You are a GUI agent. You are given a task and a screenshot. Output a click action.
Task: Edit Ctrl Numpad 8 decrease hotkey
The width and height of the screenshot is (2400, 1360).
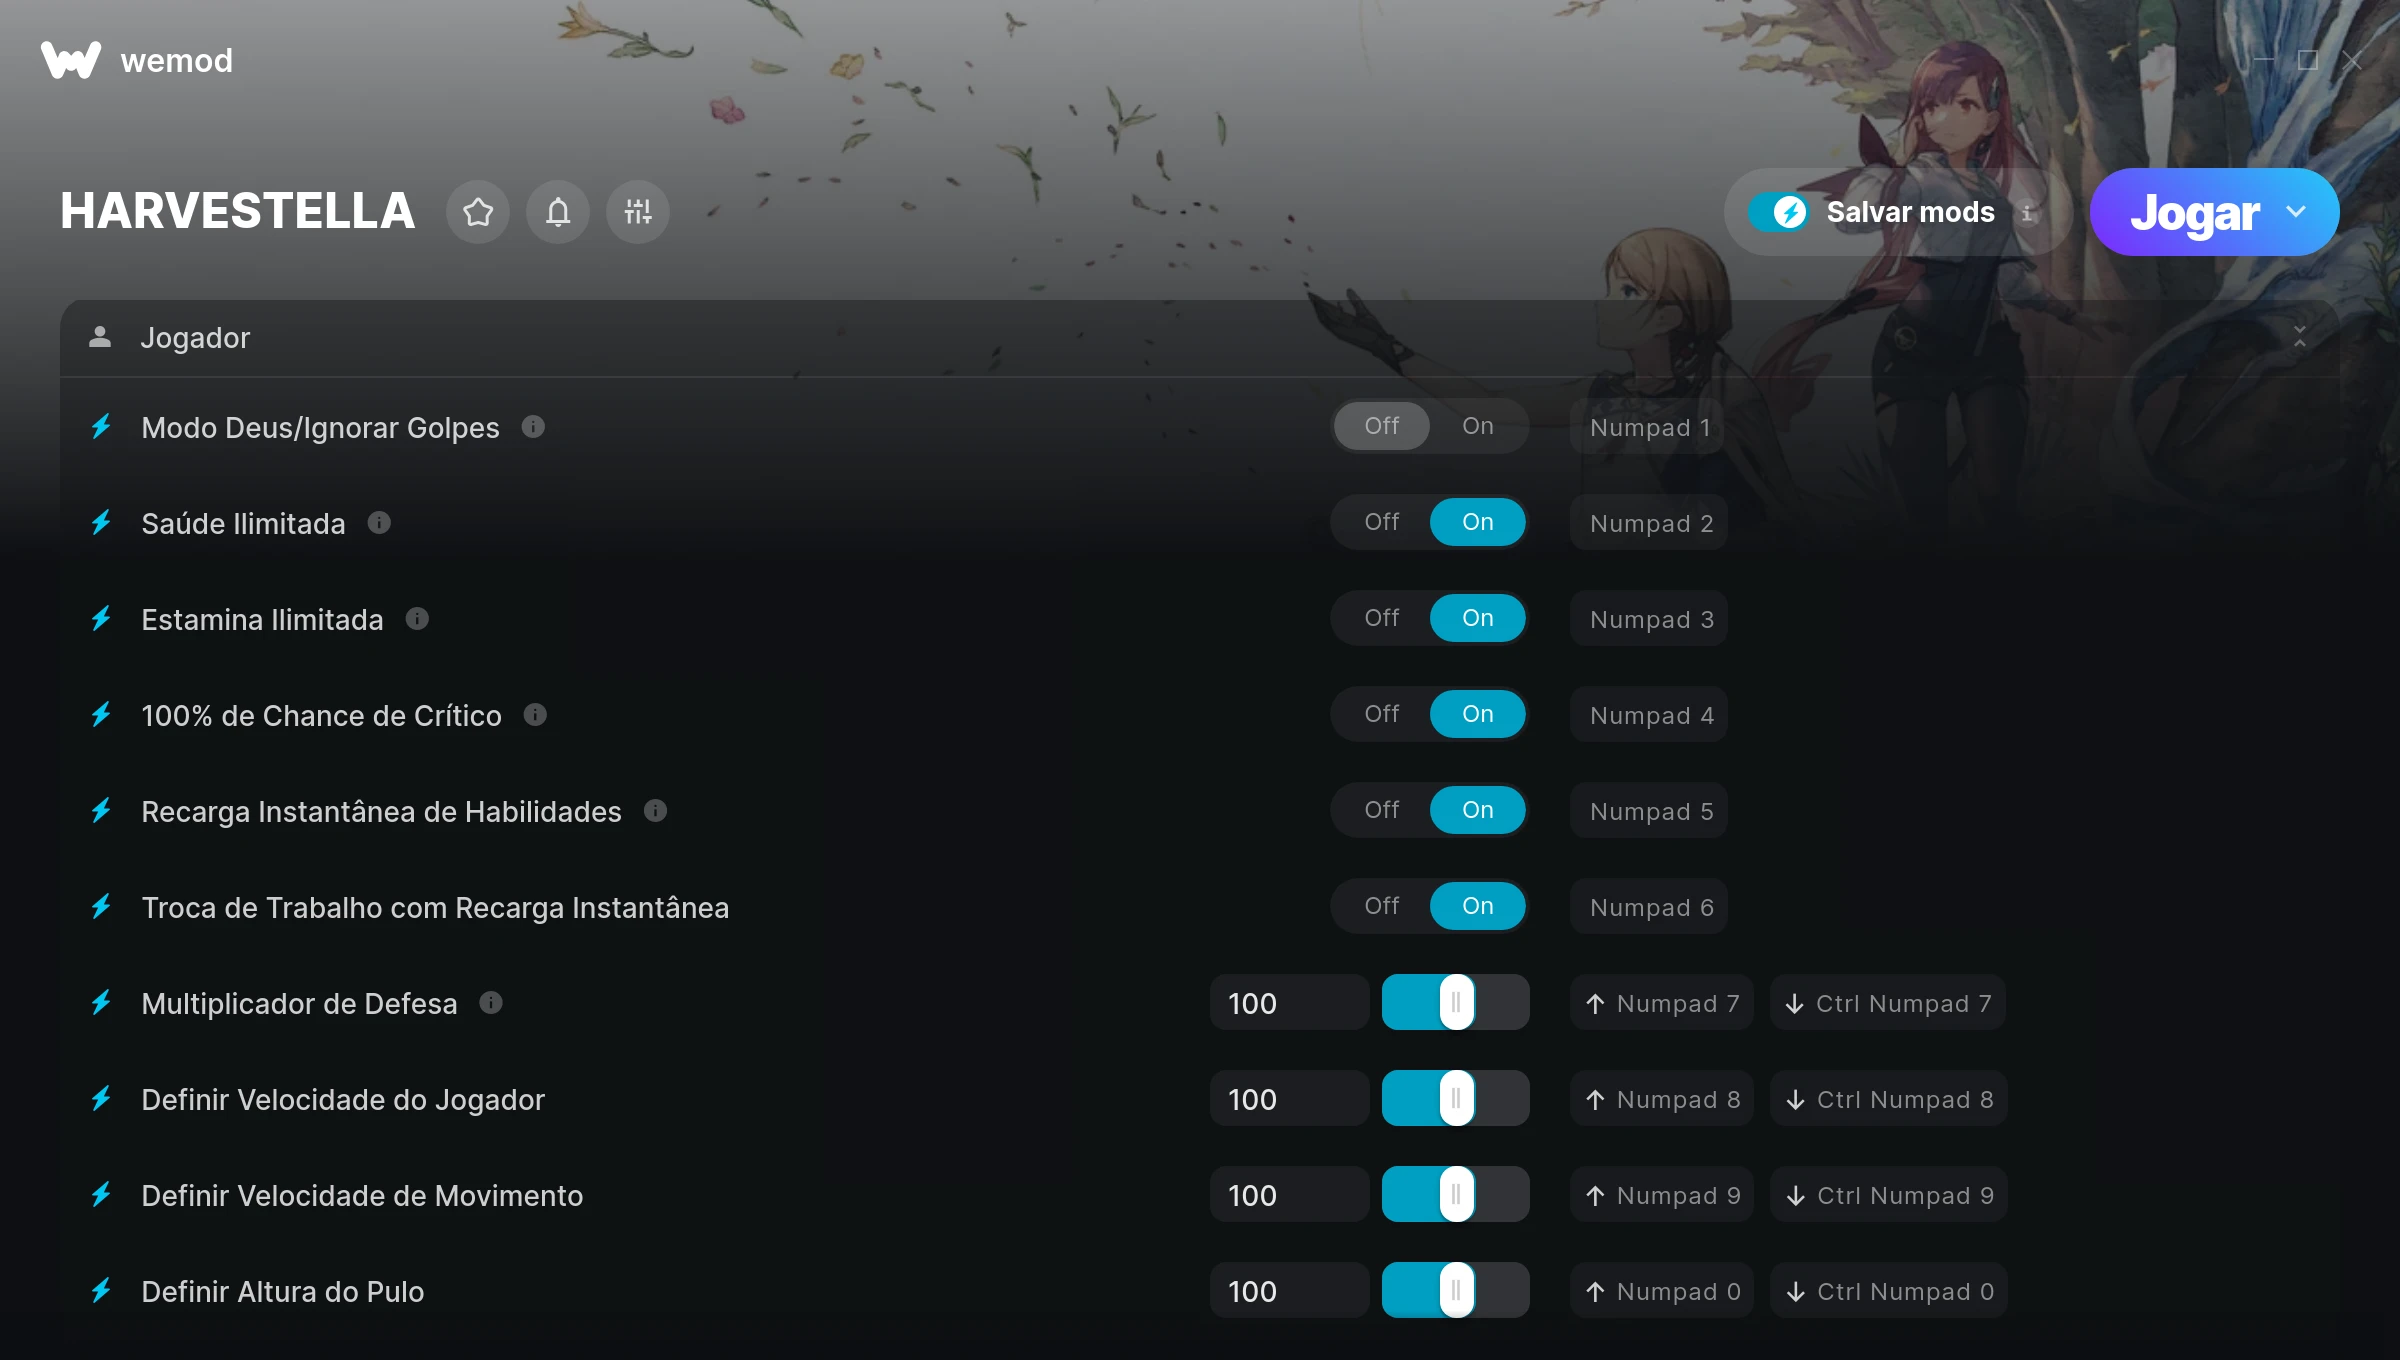tap(1889, 1099)
